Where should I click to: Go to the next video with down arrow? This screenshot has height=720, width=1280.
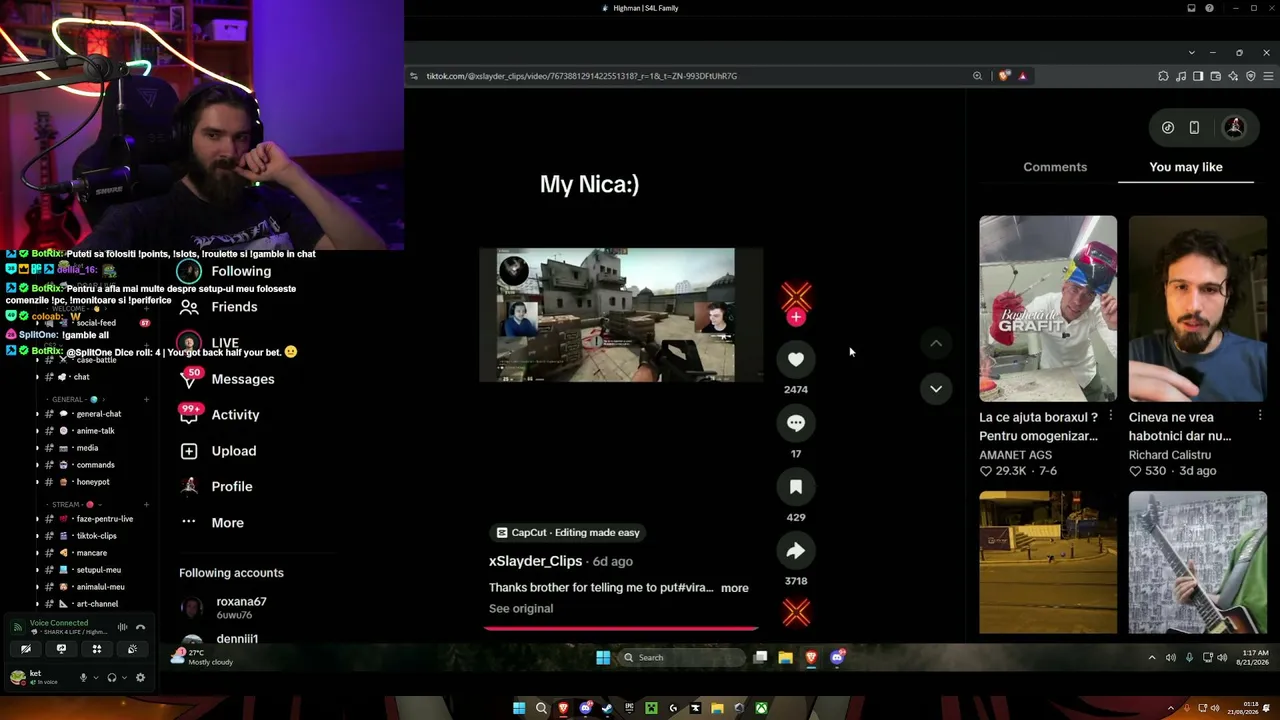pos(936,388)
